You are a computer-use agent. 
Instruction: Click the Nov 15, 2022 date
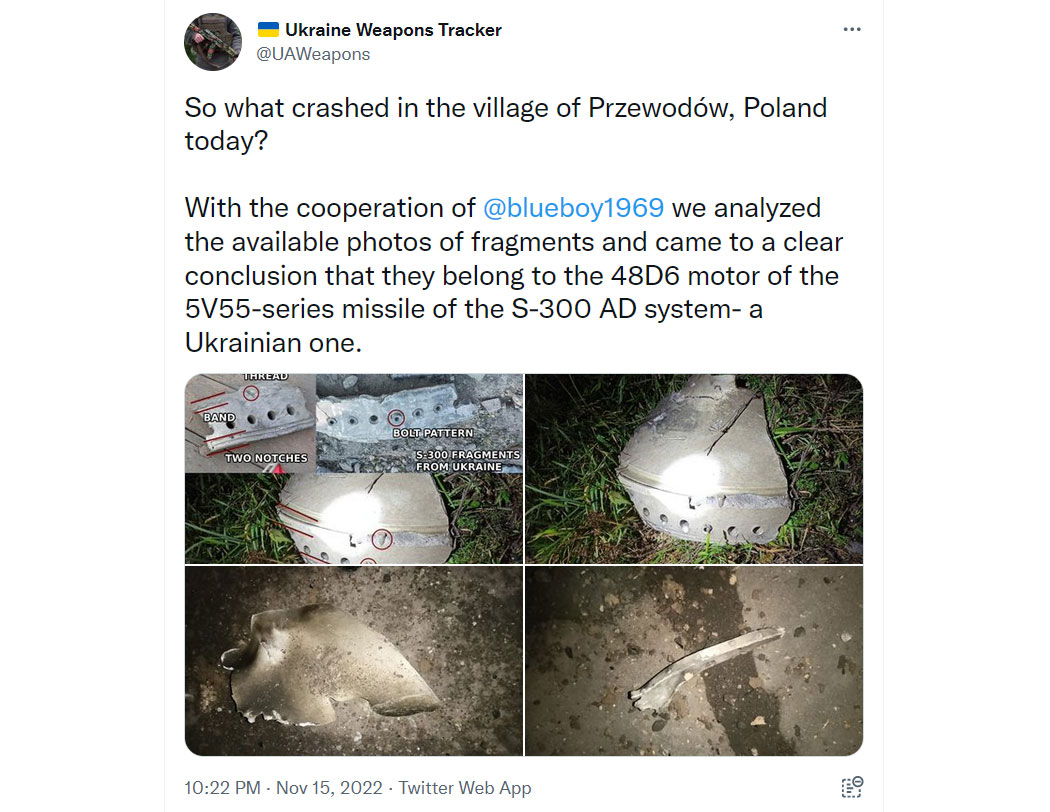(x=329, y=788)
